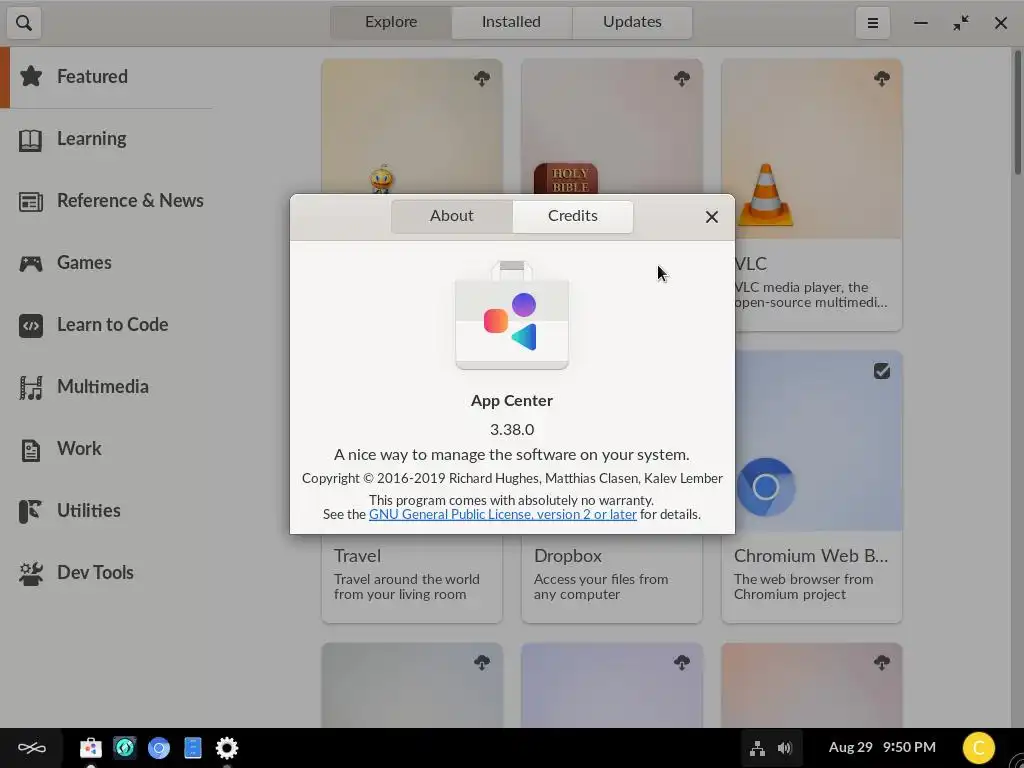
Task: Click install cloud icon on VLC card
Action: pos(882,79)
